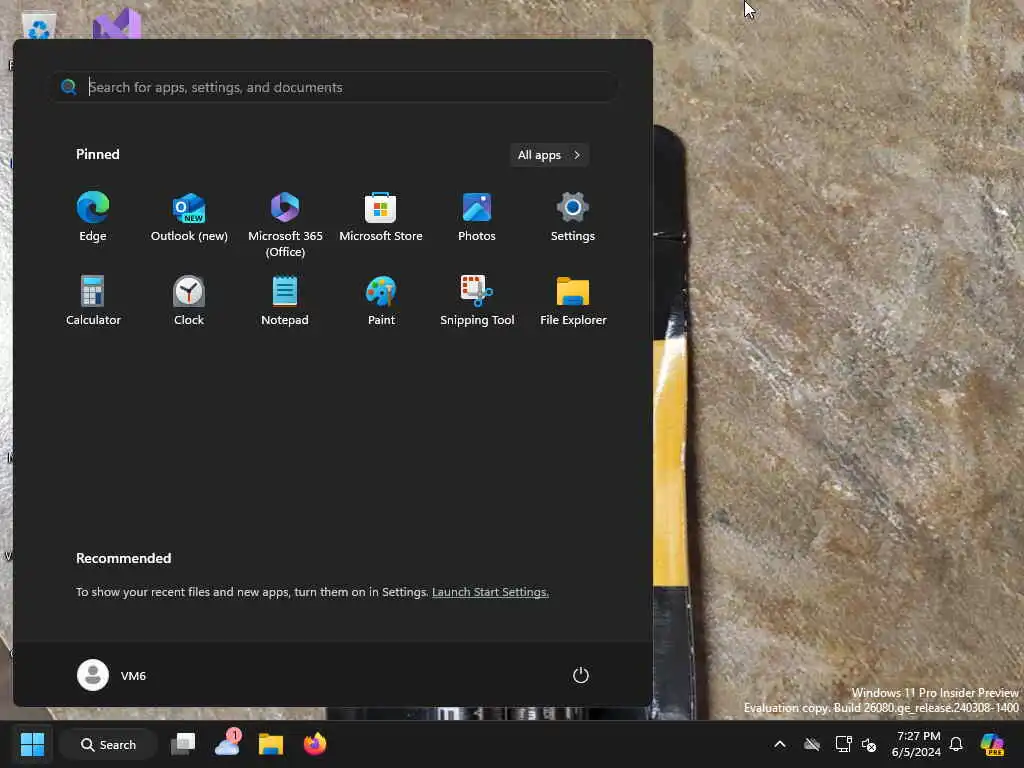
Task: Open the clock showing 7:27 PM
Action: coord(916,744)
